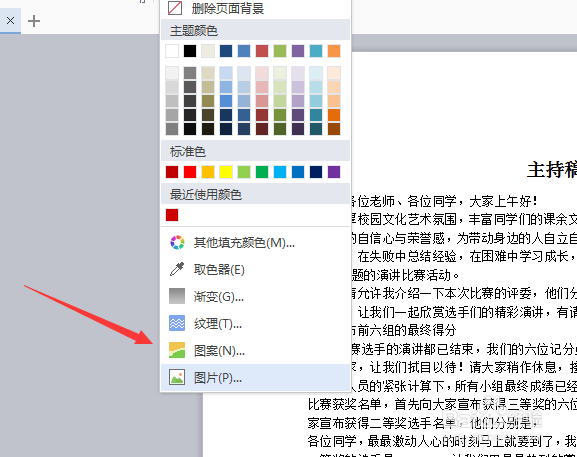Pick the eyedropper color picker icon
This screenshot has width=577, height=457.
coord(177,269)
